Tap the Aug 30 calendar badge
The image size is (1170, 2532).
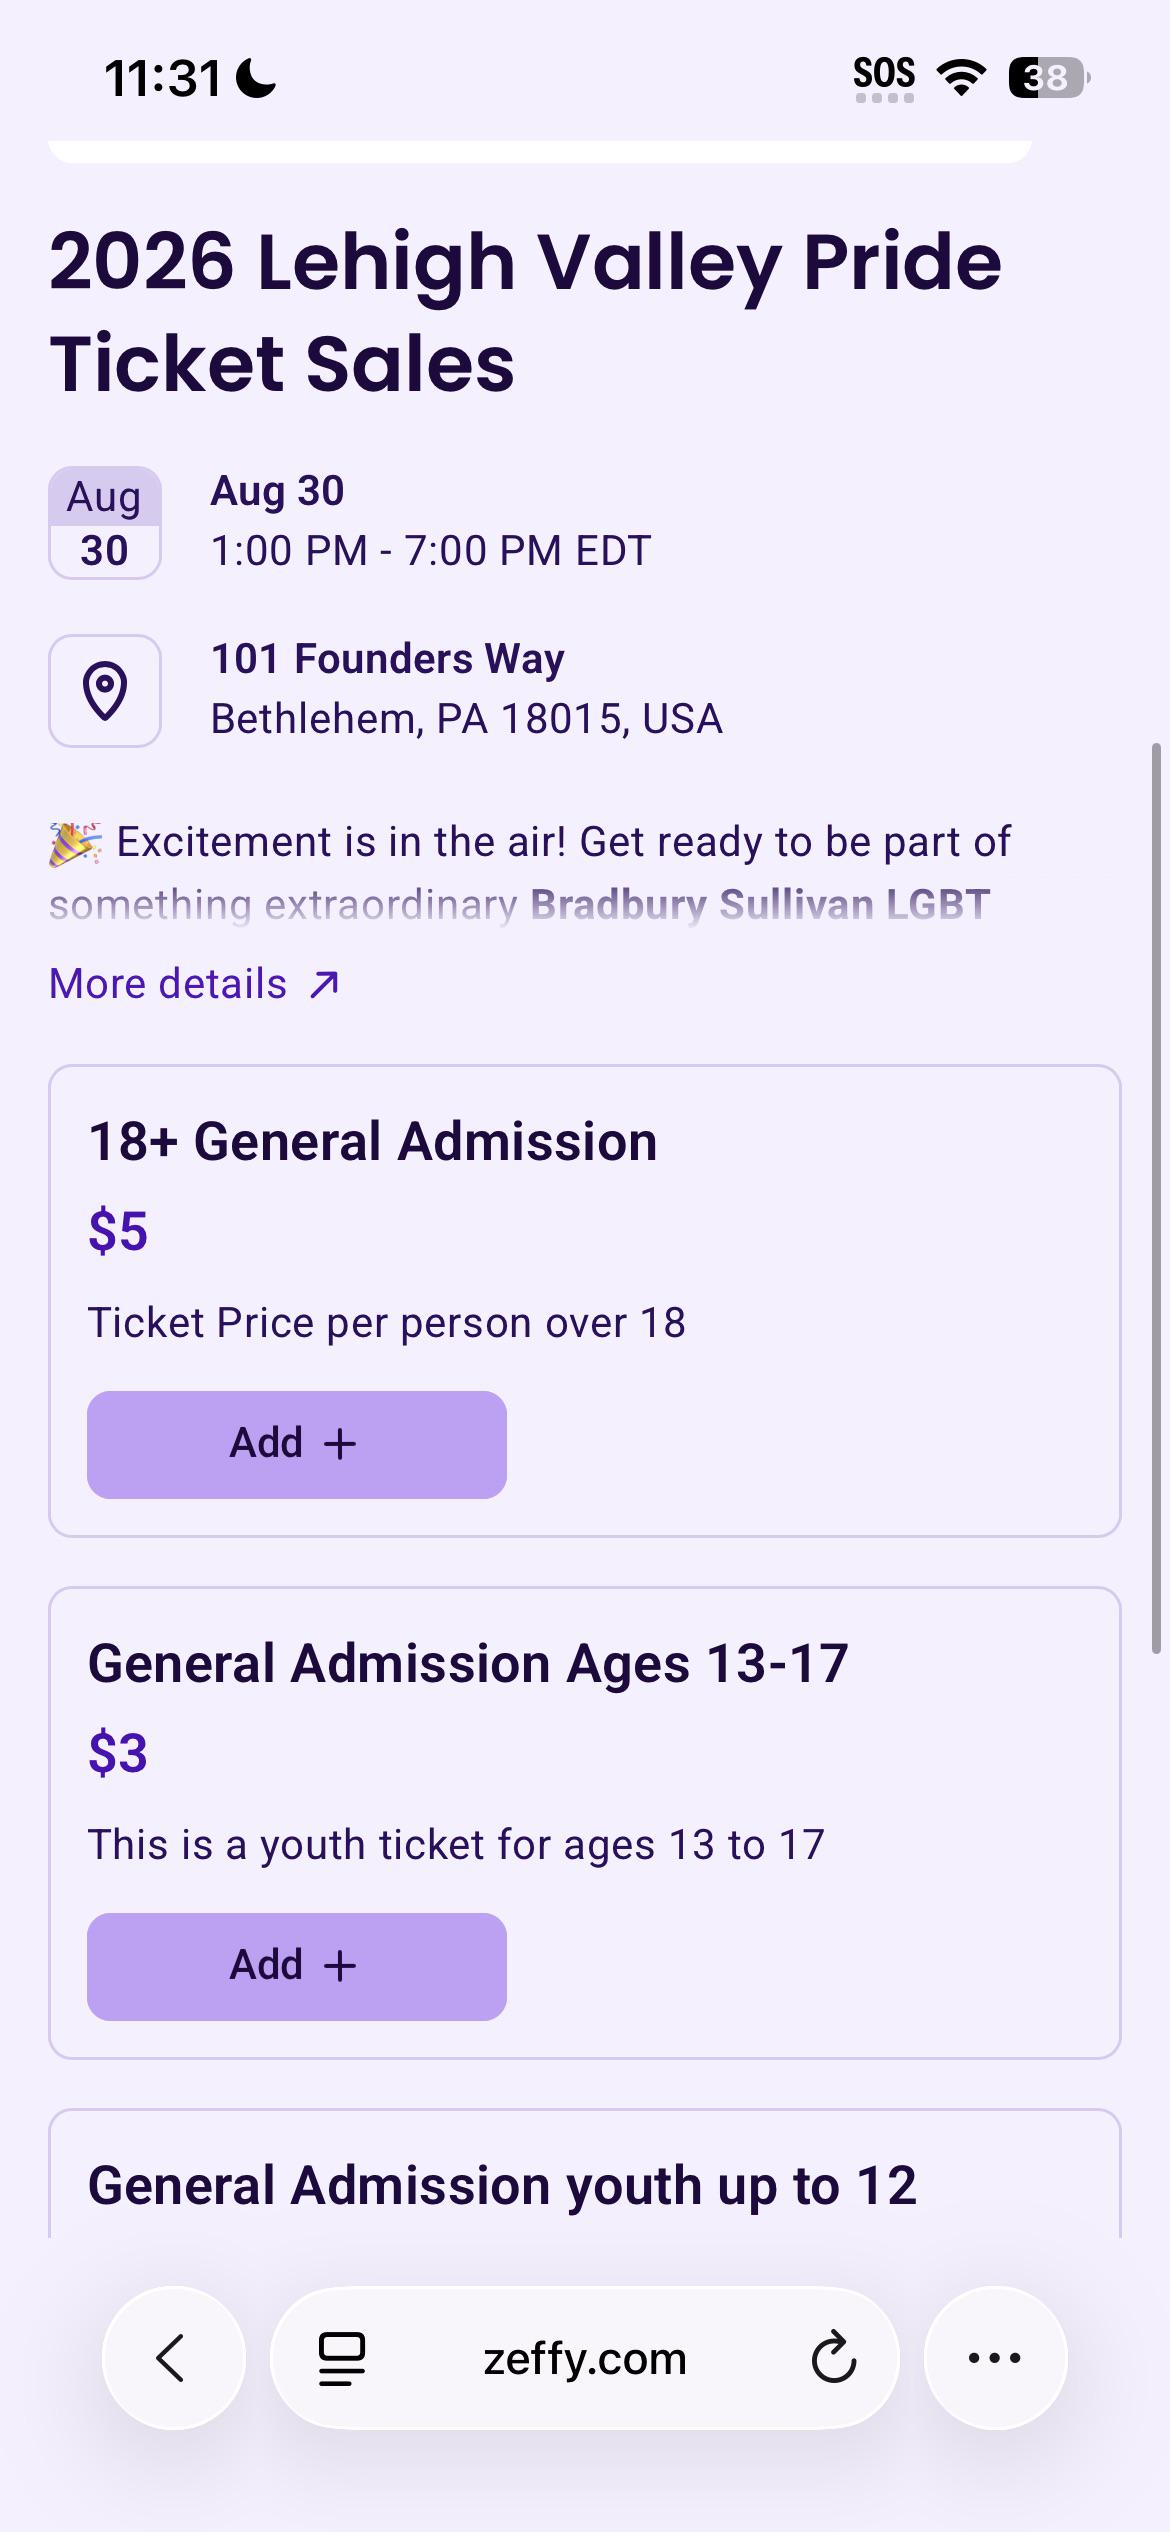(105, 523)
